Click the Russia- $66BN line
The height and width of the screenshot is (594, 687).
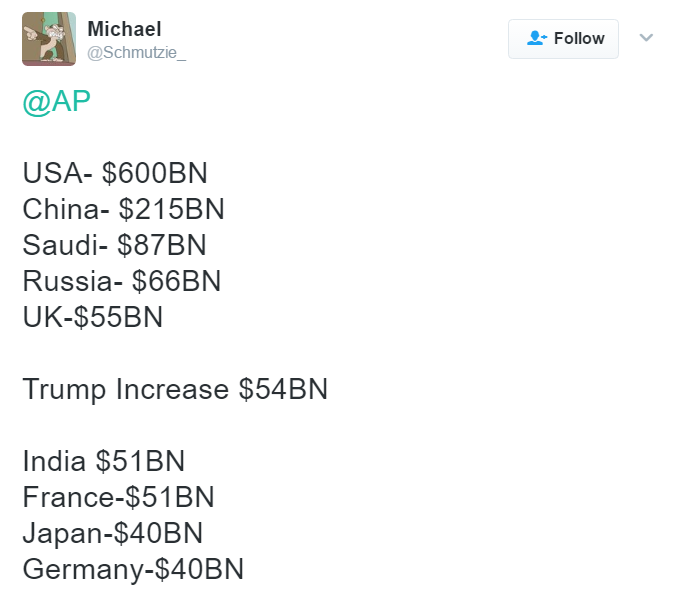[122, 281]
